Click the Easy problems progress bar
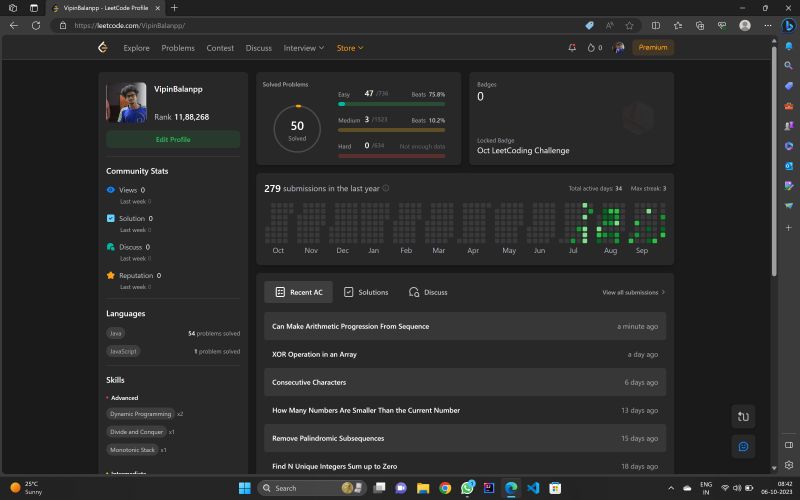 tap(391, 104)
